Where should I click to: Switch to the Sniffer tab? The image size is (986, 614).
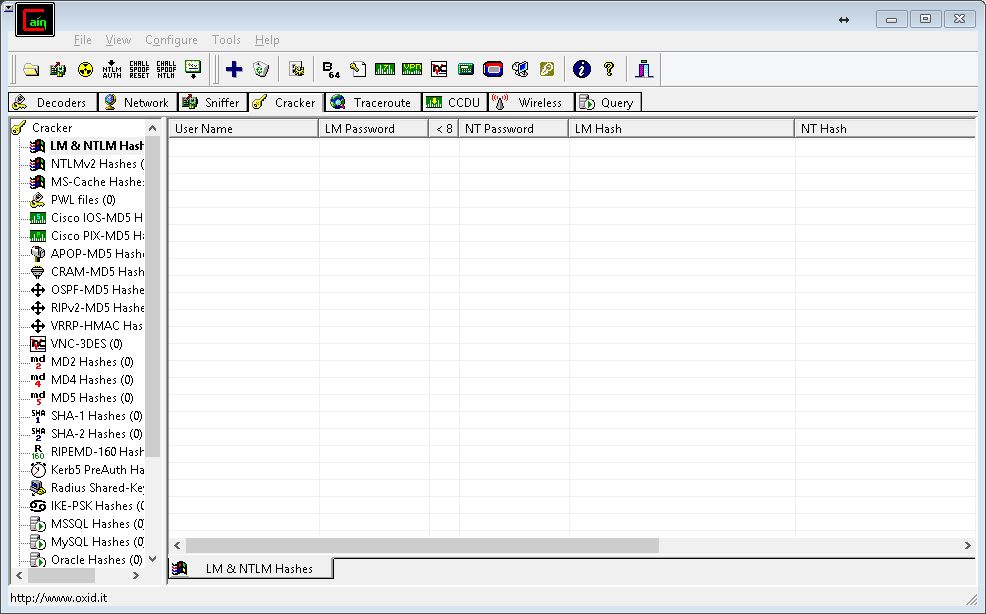click(213, 103)
